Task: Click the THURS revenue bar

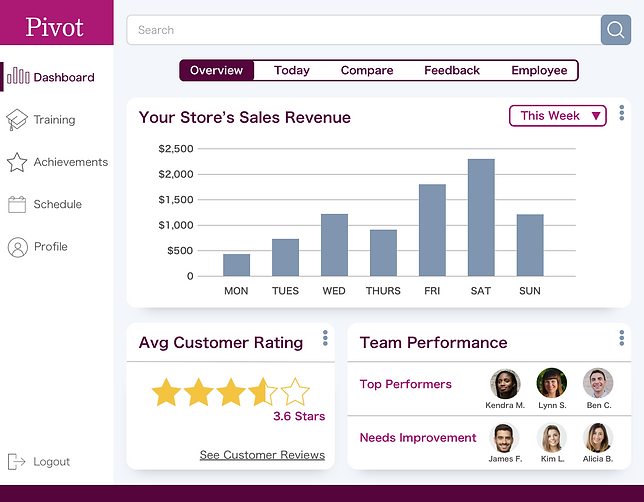Action: tap(383, 253)
